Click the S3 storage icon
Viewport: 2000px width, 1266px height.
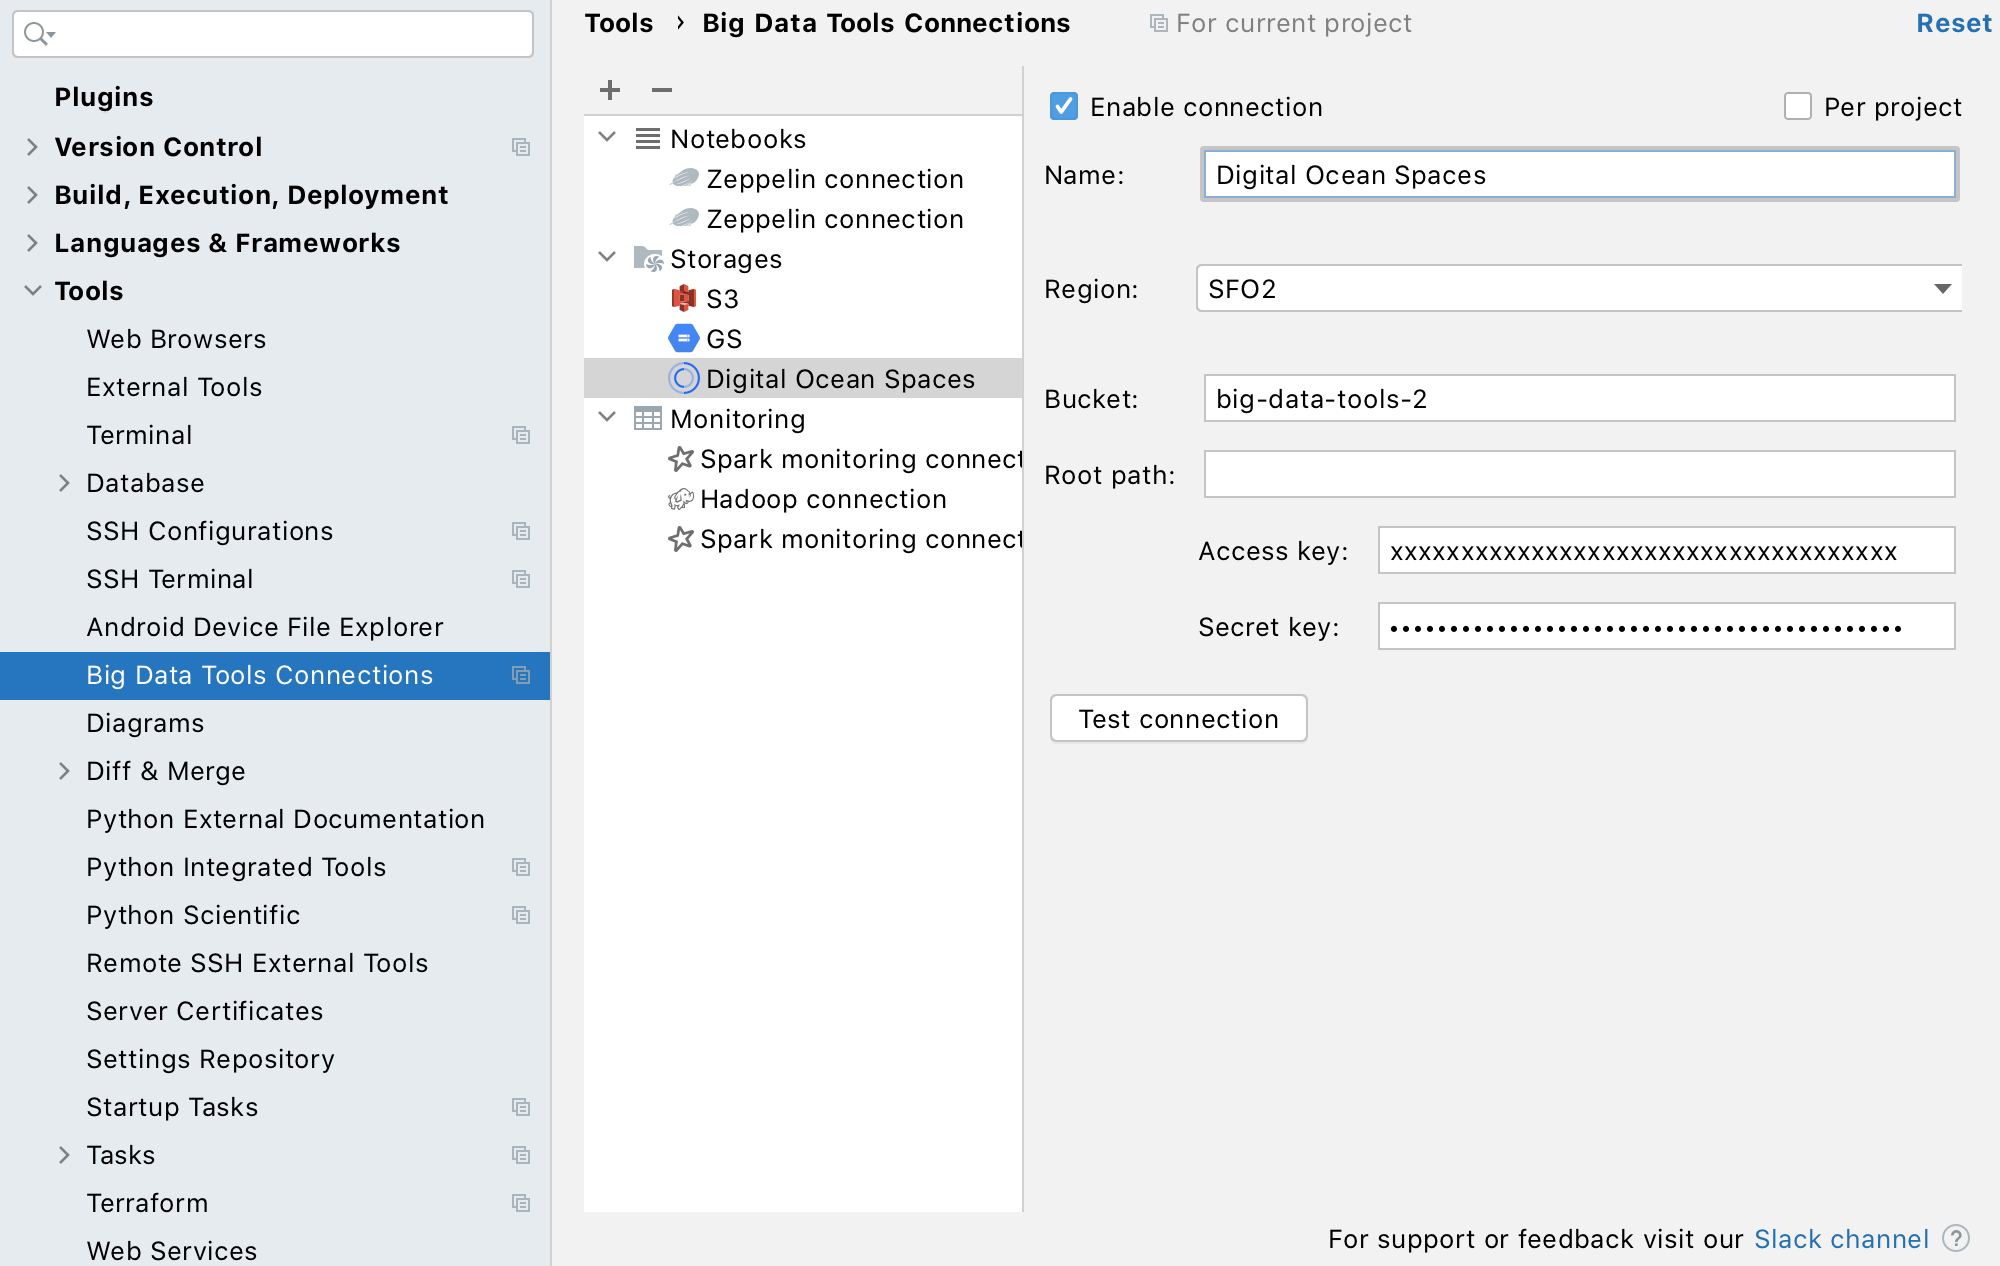[684, 298]
